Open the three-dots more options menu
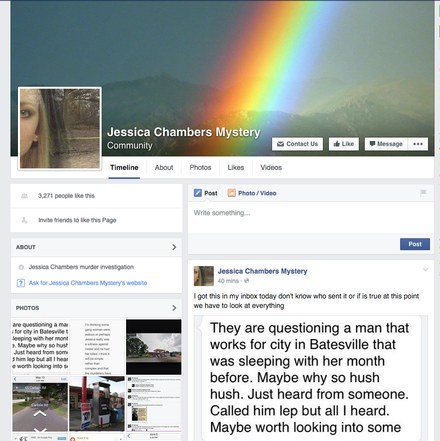Viewport: 440px width, 441px height. pyautogui.click(x=418, y=144)
